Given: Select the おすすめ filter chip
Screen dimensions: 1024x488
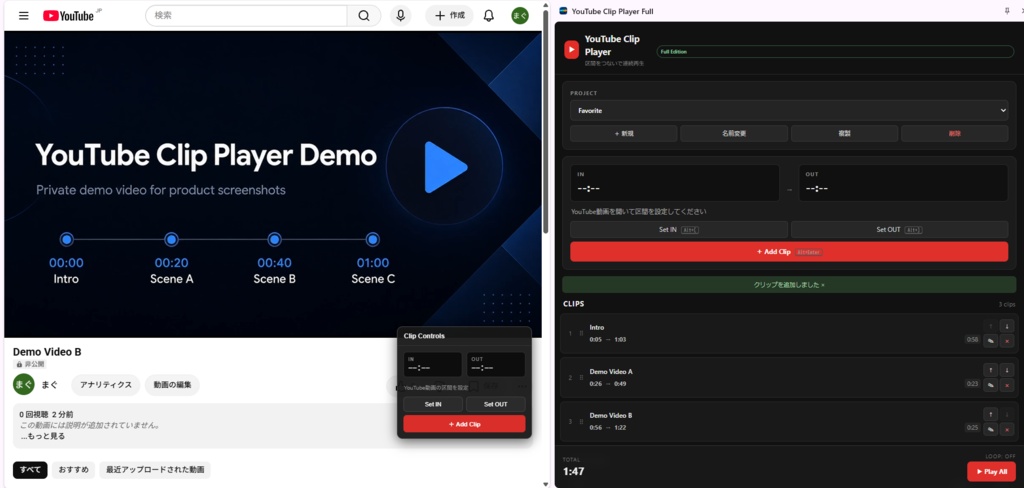Looking at the screenshot, I should click(x=74, y=470).
